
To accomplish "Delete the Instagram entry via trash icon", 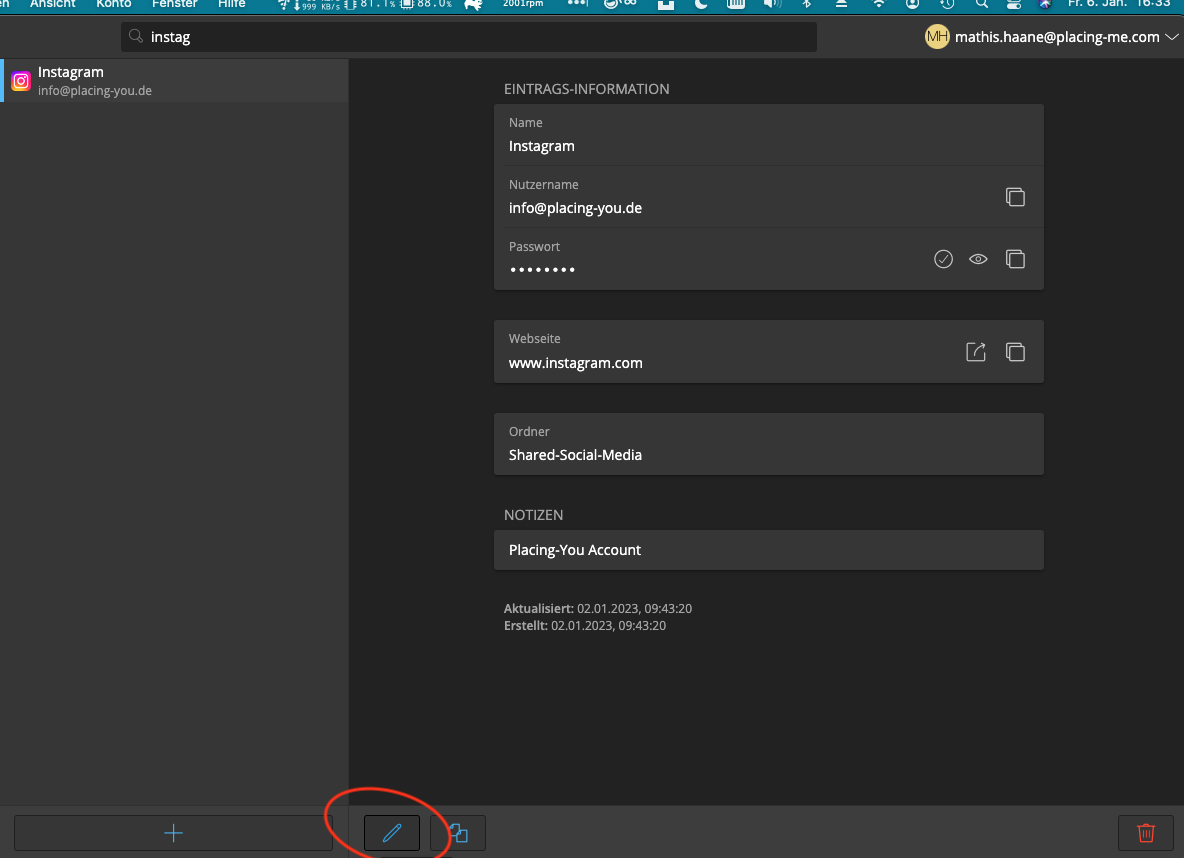I will [1145, 833].
